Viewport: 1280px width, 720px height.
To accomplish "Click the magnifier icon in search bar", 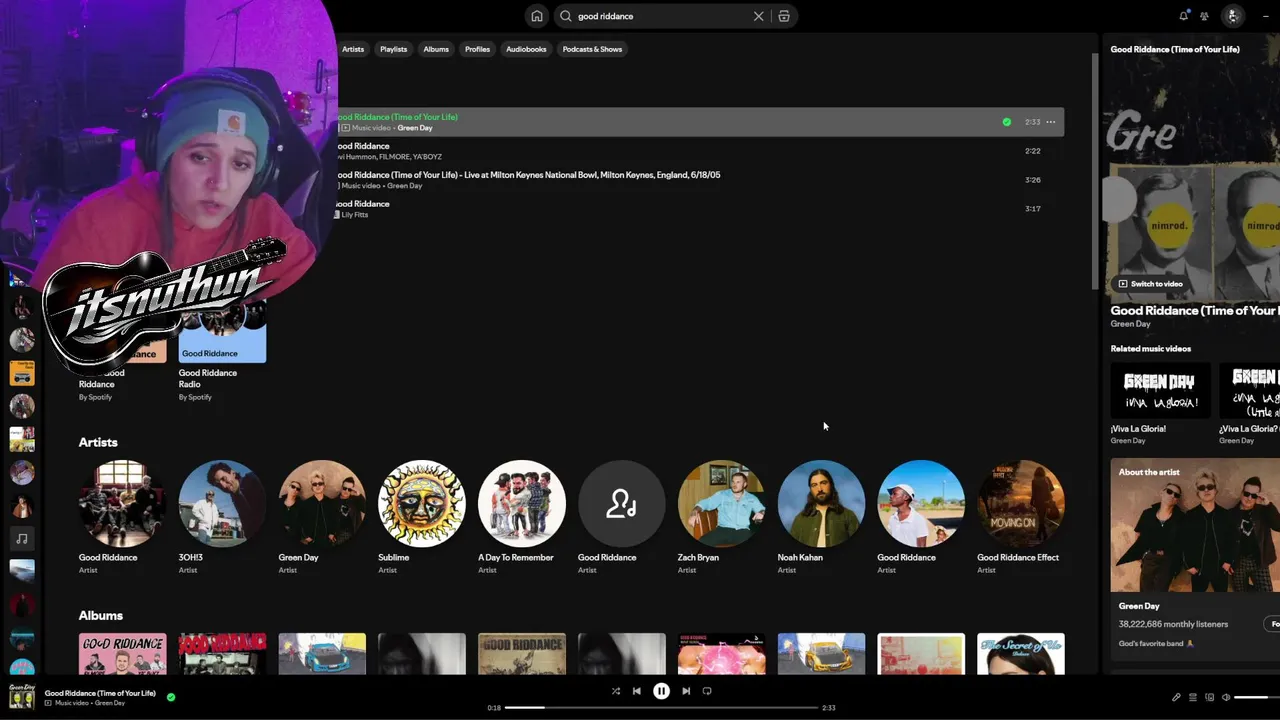I will point(566,16).
